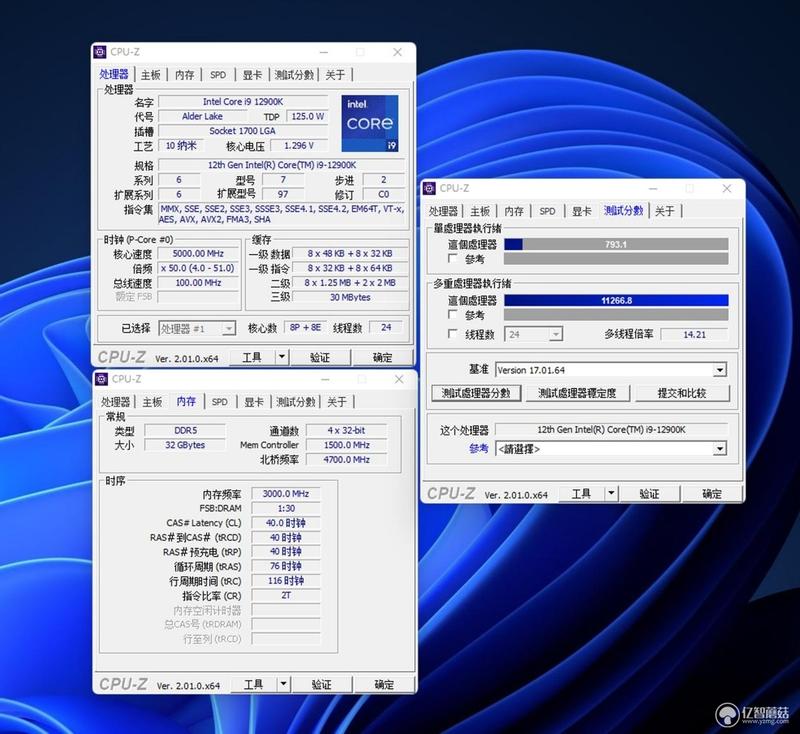Click 确定 button in benchmark window

[x=712, y=494]
